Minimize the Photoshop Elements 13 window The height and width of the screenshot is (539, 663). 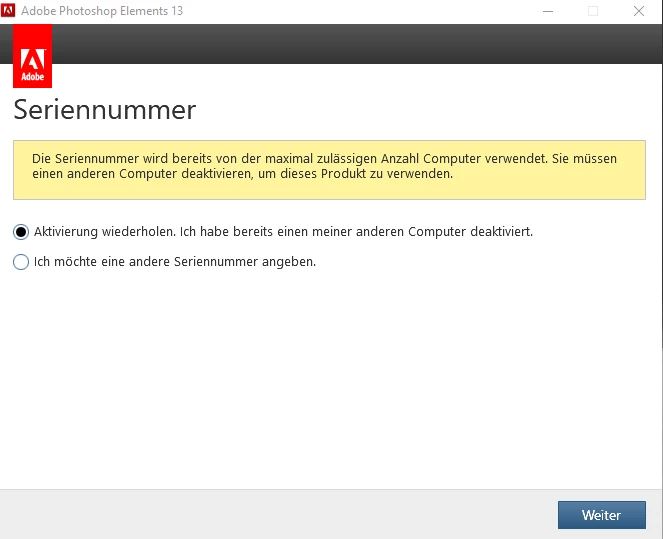548,11
